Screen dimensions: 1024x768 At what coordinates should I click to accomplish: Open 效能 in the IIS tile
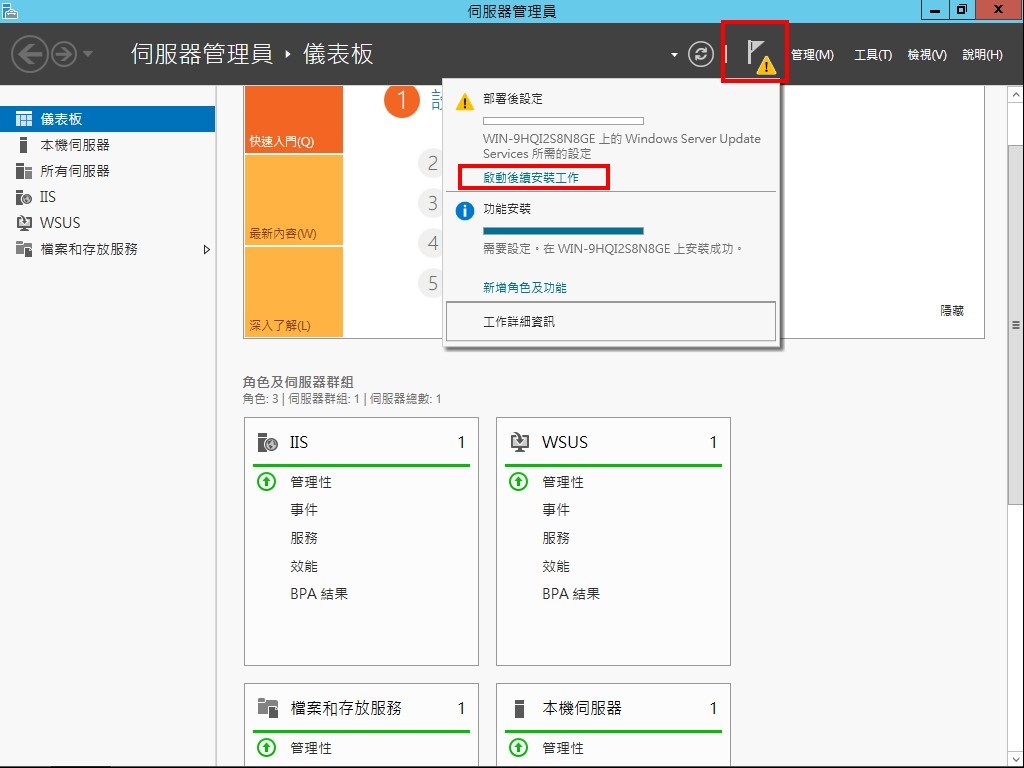(x=304, y=566)
